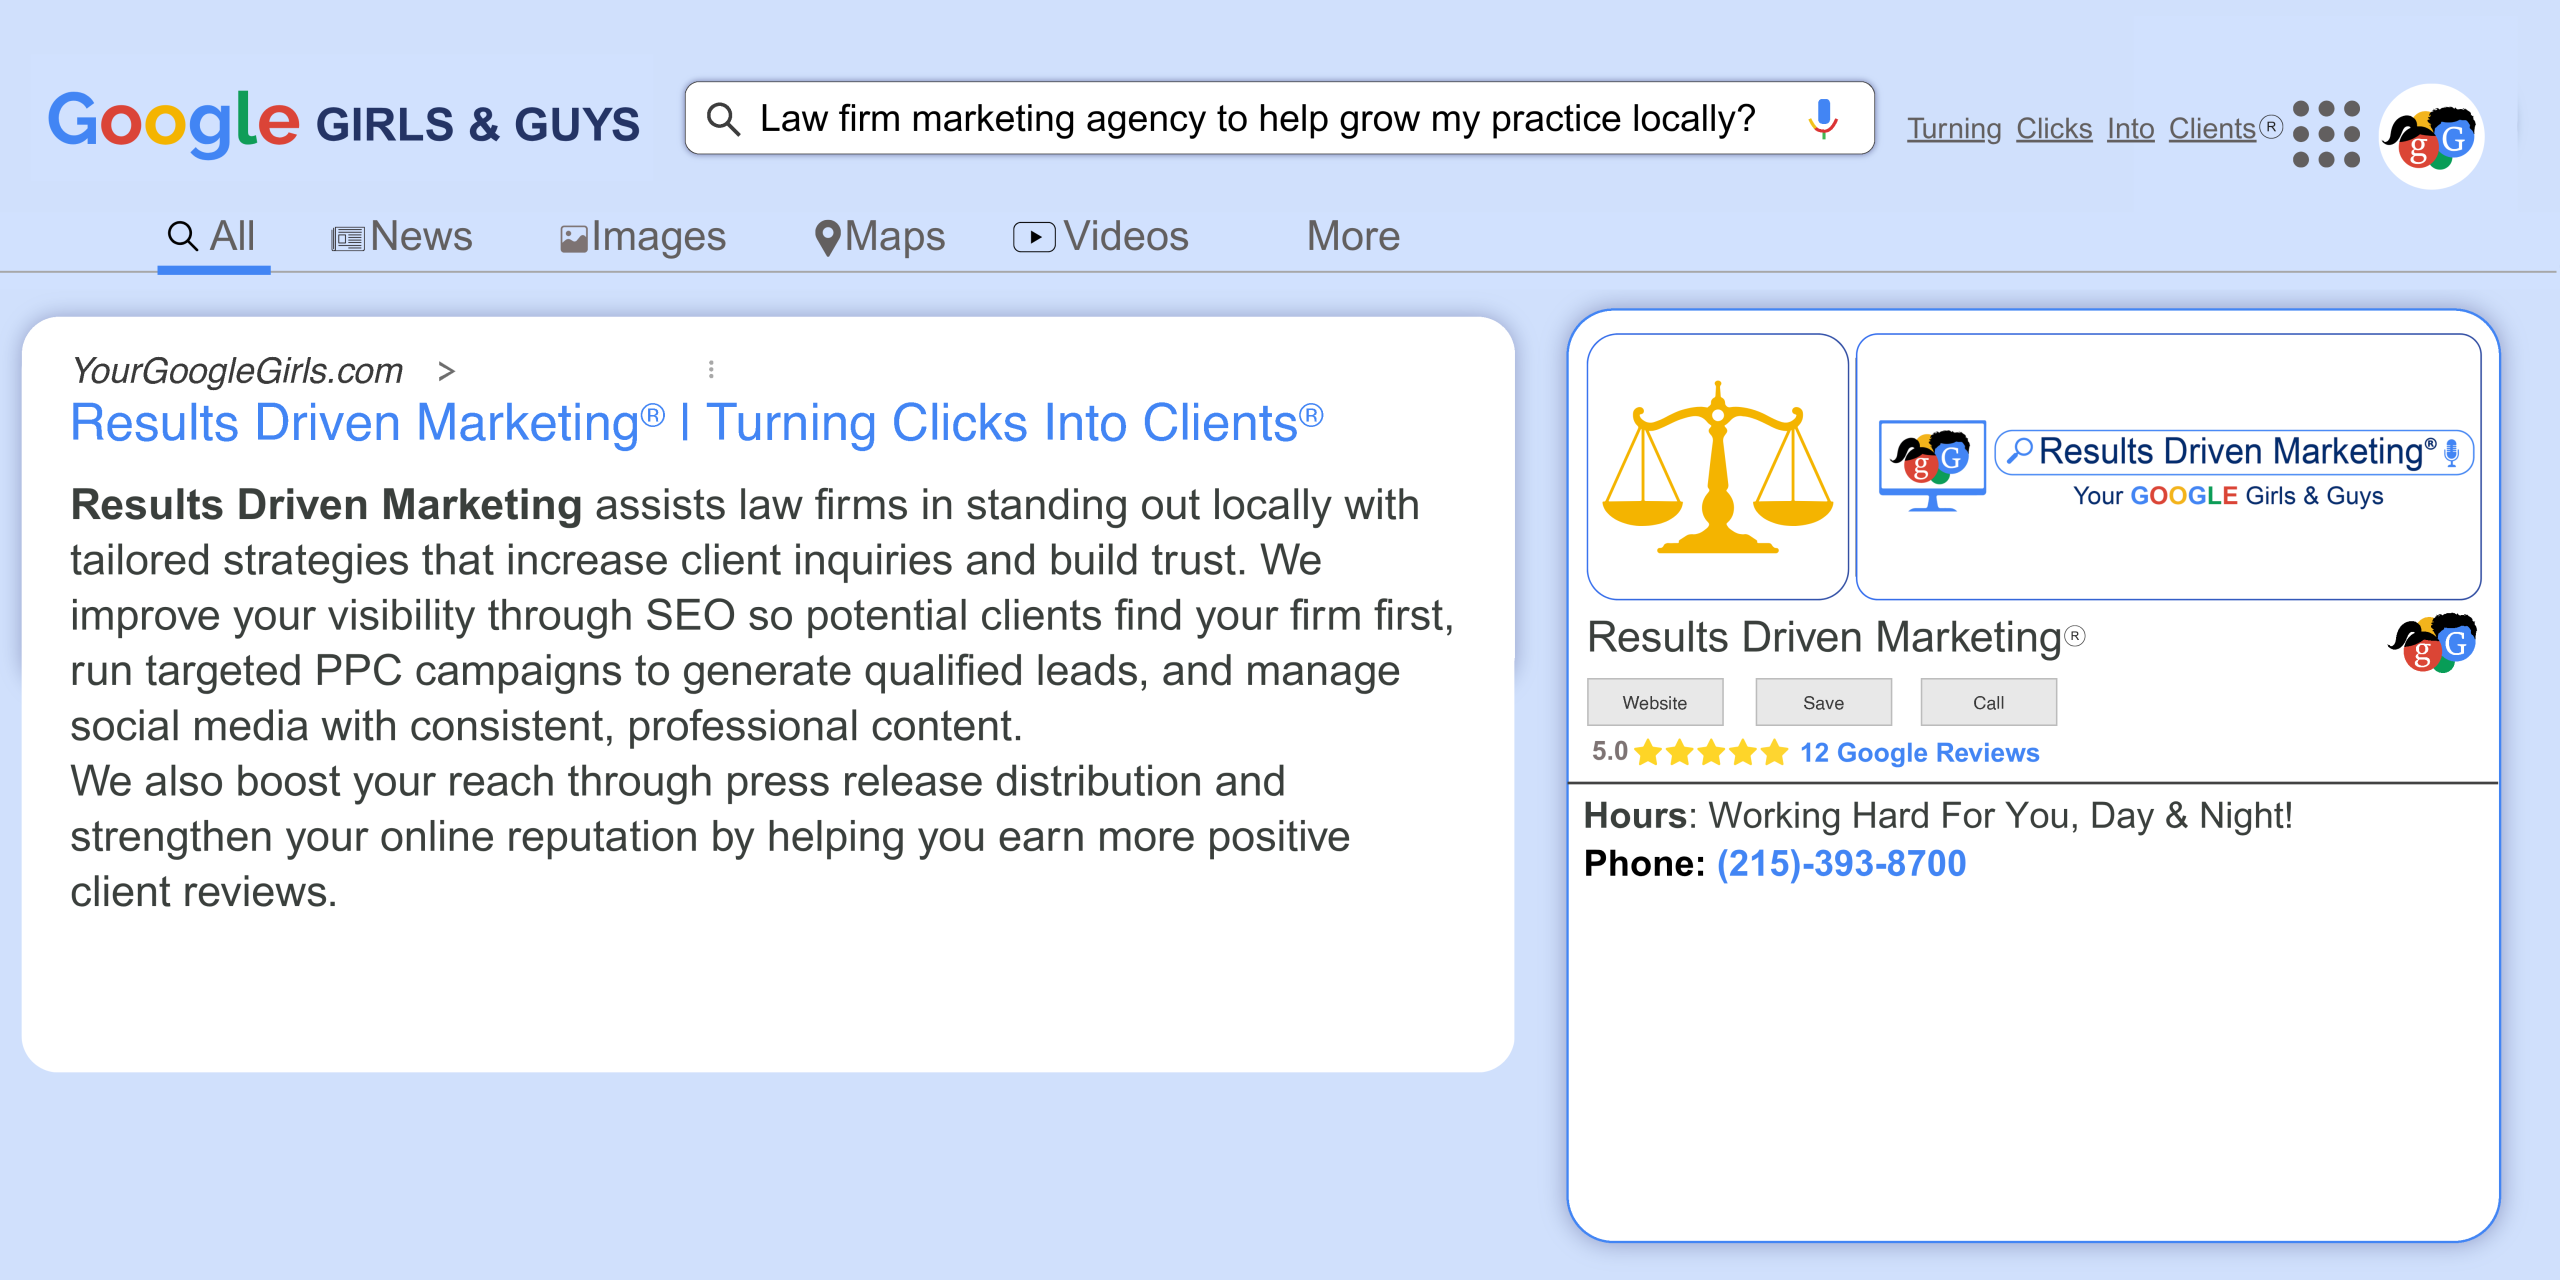The height and width of the screenshot is (1280, 2560).
Task: Click the Save button
Action: coord(1823,702)
